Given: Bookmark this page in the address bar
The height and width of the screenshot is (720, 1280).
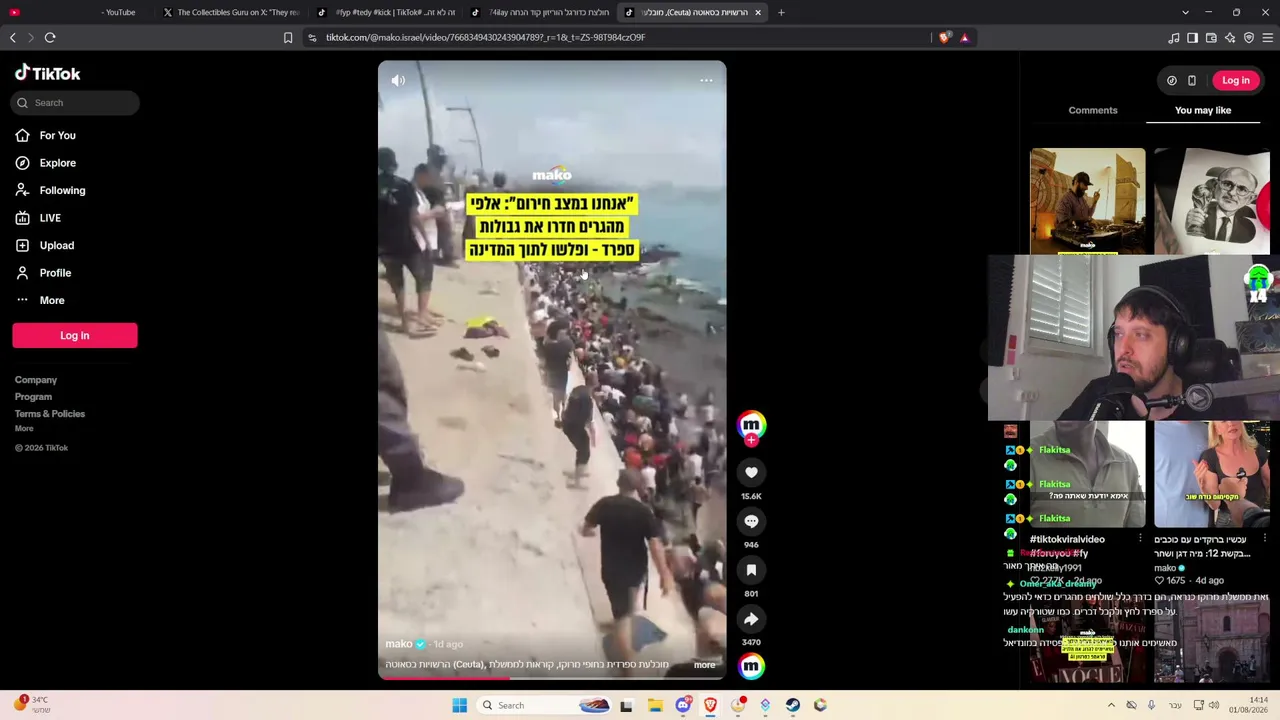Looking at the screenshot, I should point(288,37).
